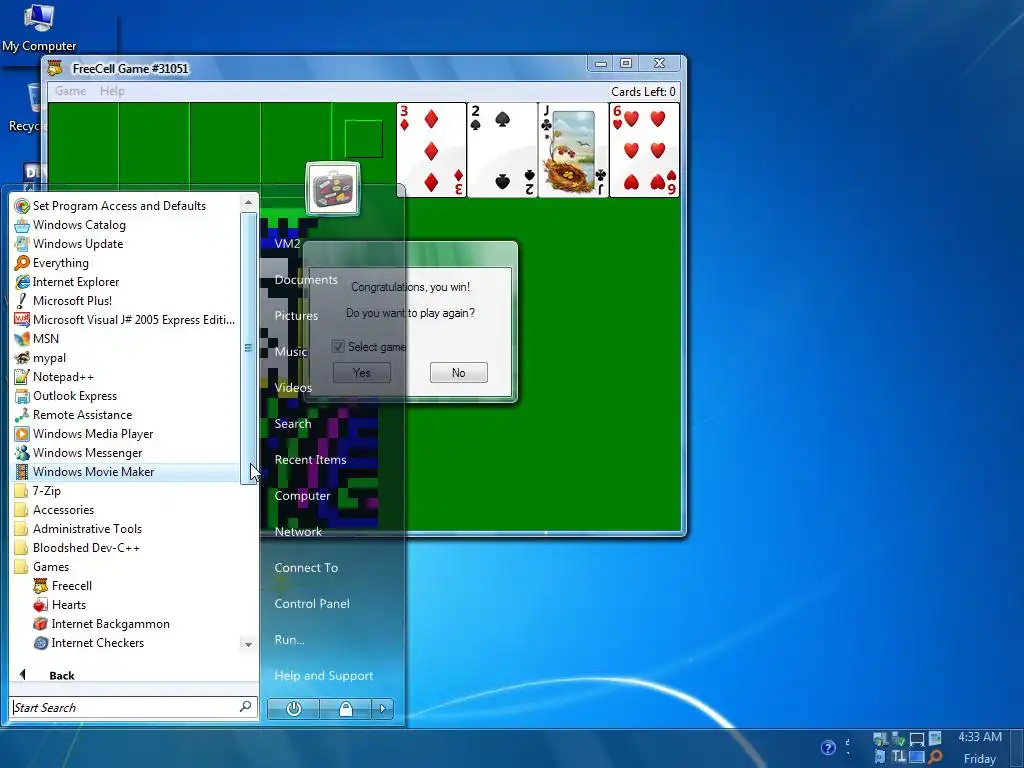Viewport: 1024px width, 768px height.
Task: Open Control Panel from Start menu
Action: (312, 603)
